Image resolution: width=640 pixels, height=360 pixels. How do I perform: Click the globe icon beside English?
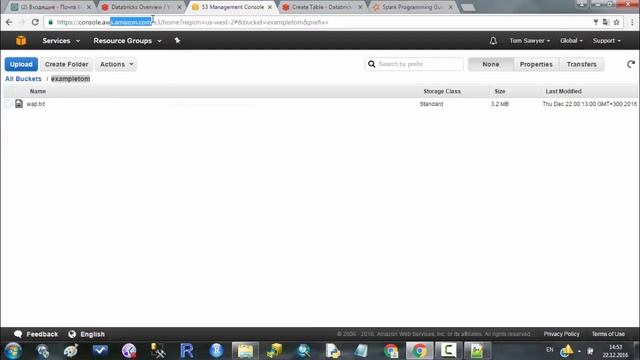(72, 334)
